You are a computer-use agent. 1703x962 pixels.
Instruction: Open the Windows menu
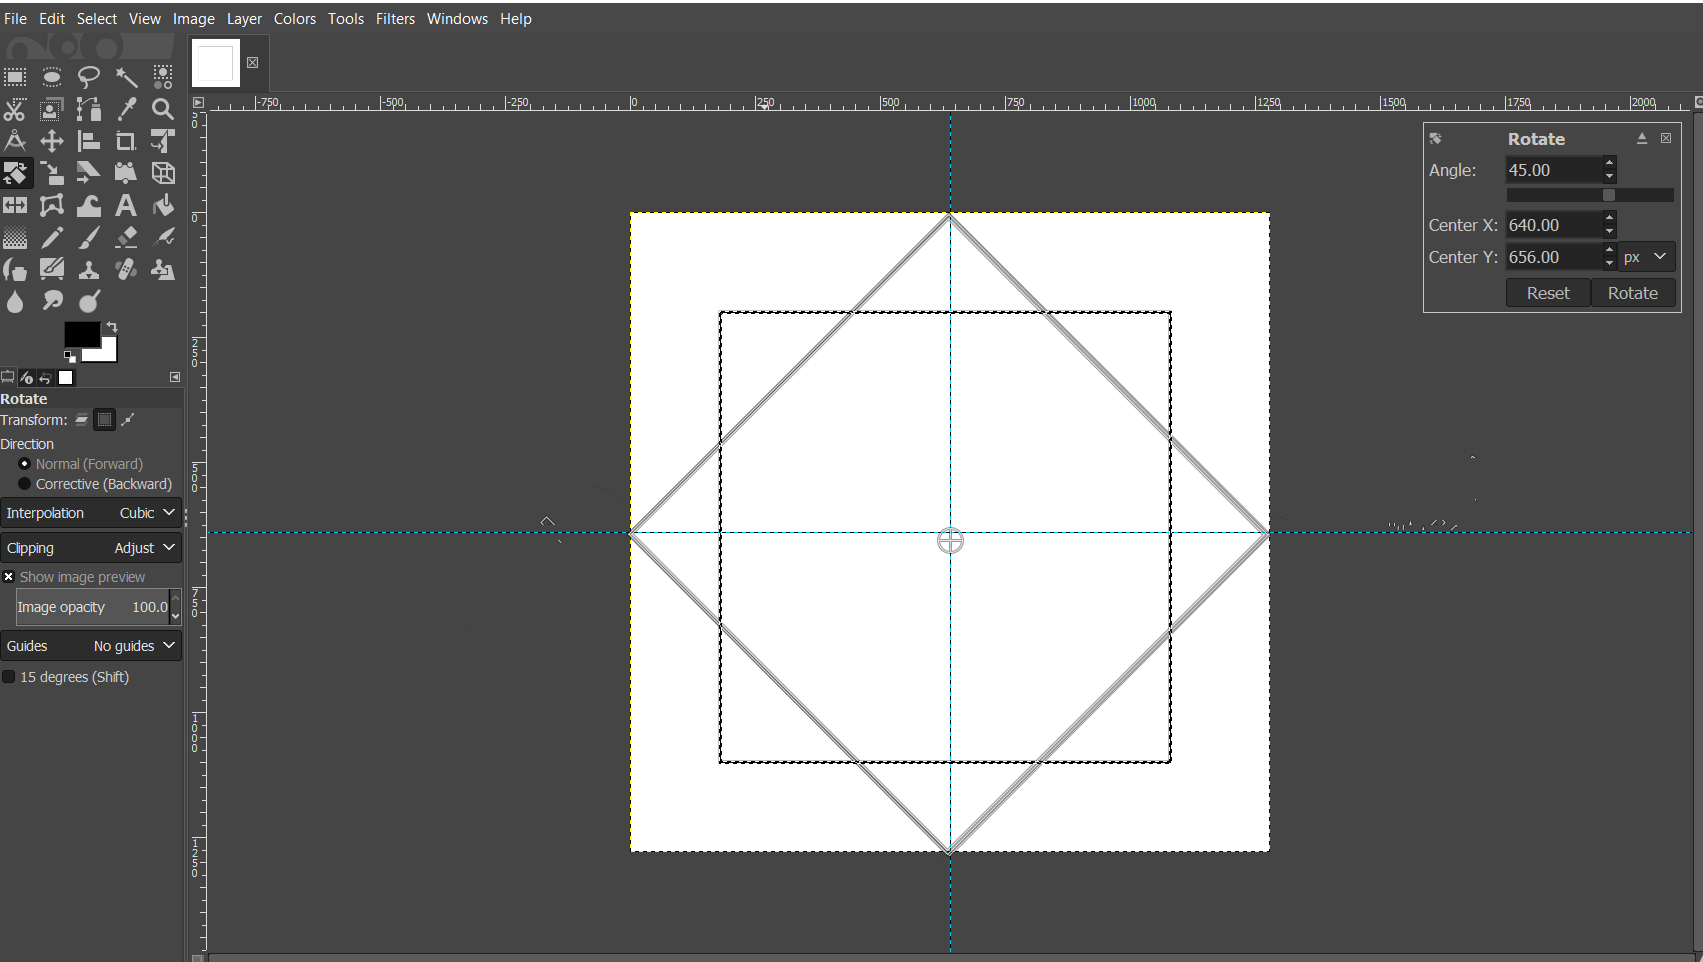coord(457,19)
